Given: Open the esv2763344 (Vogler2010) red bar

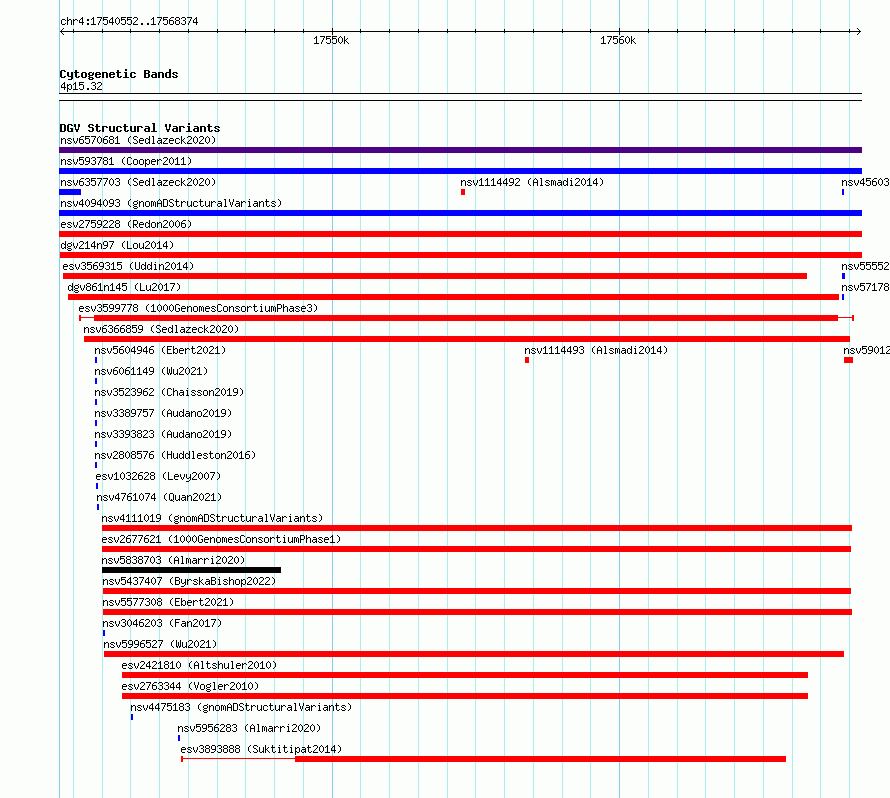Looking at the screenshot, I should coord(465,696).
